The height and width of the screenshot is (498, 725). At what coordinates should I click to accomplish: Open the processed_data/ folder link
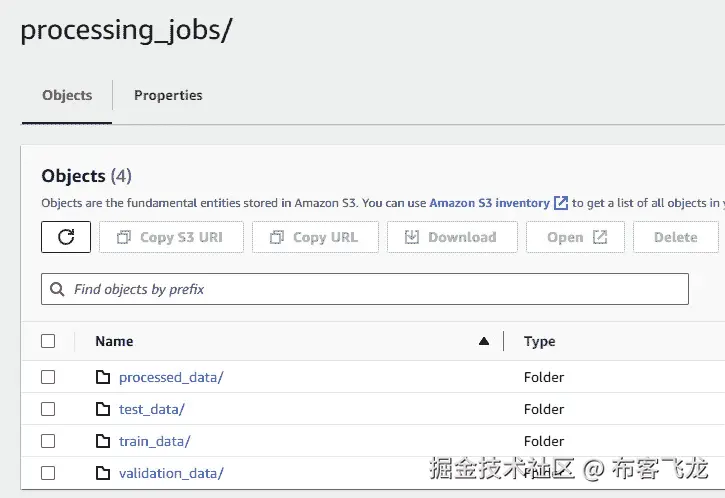tap(171, 377)
